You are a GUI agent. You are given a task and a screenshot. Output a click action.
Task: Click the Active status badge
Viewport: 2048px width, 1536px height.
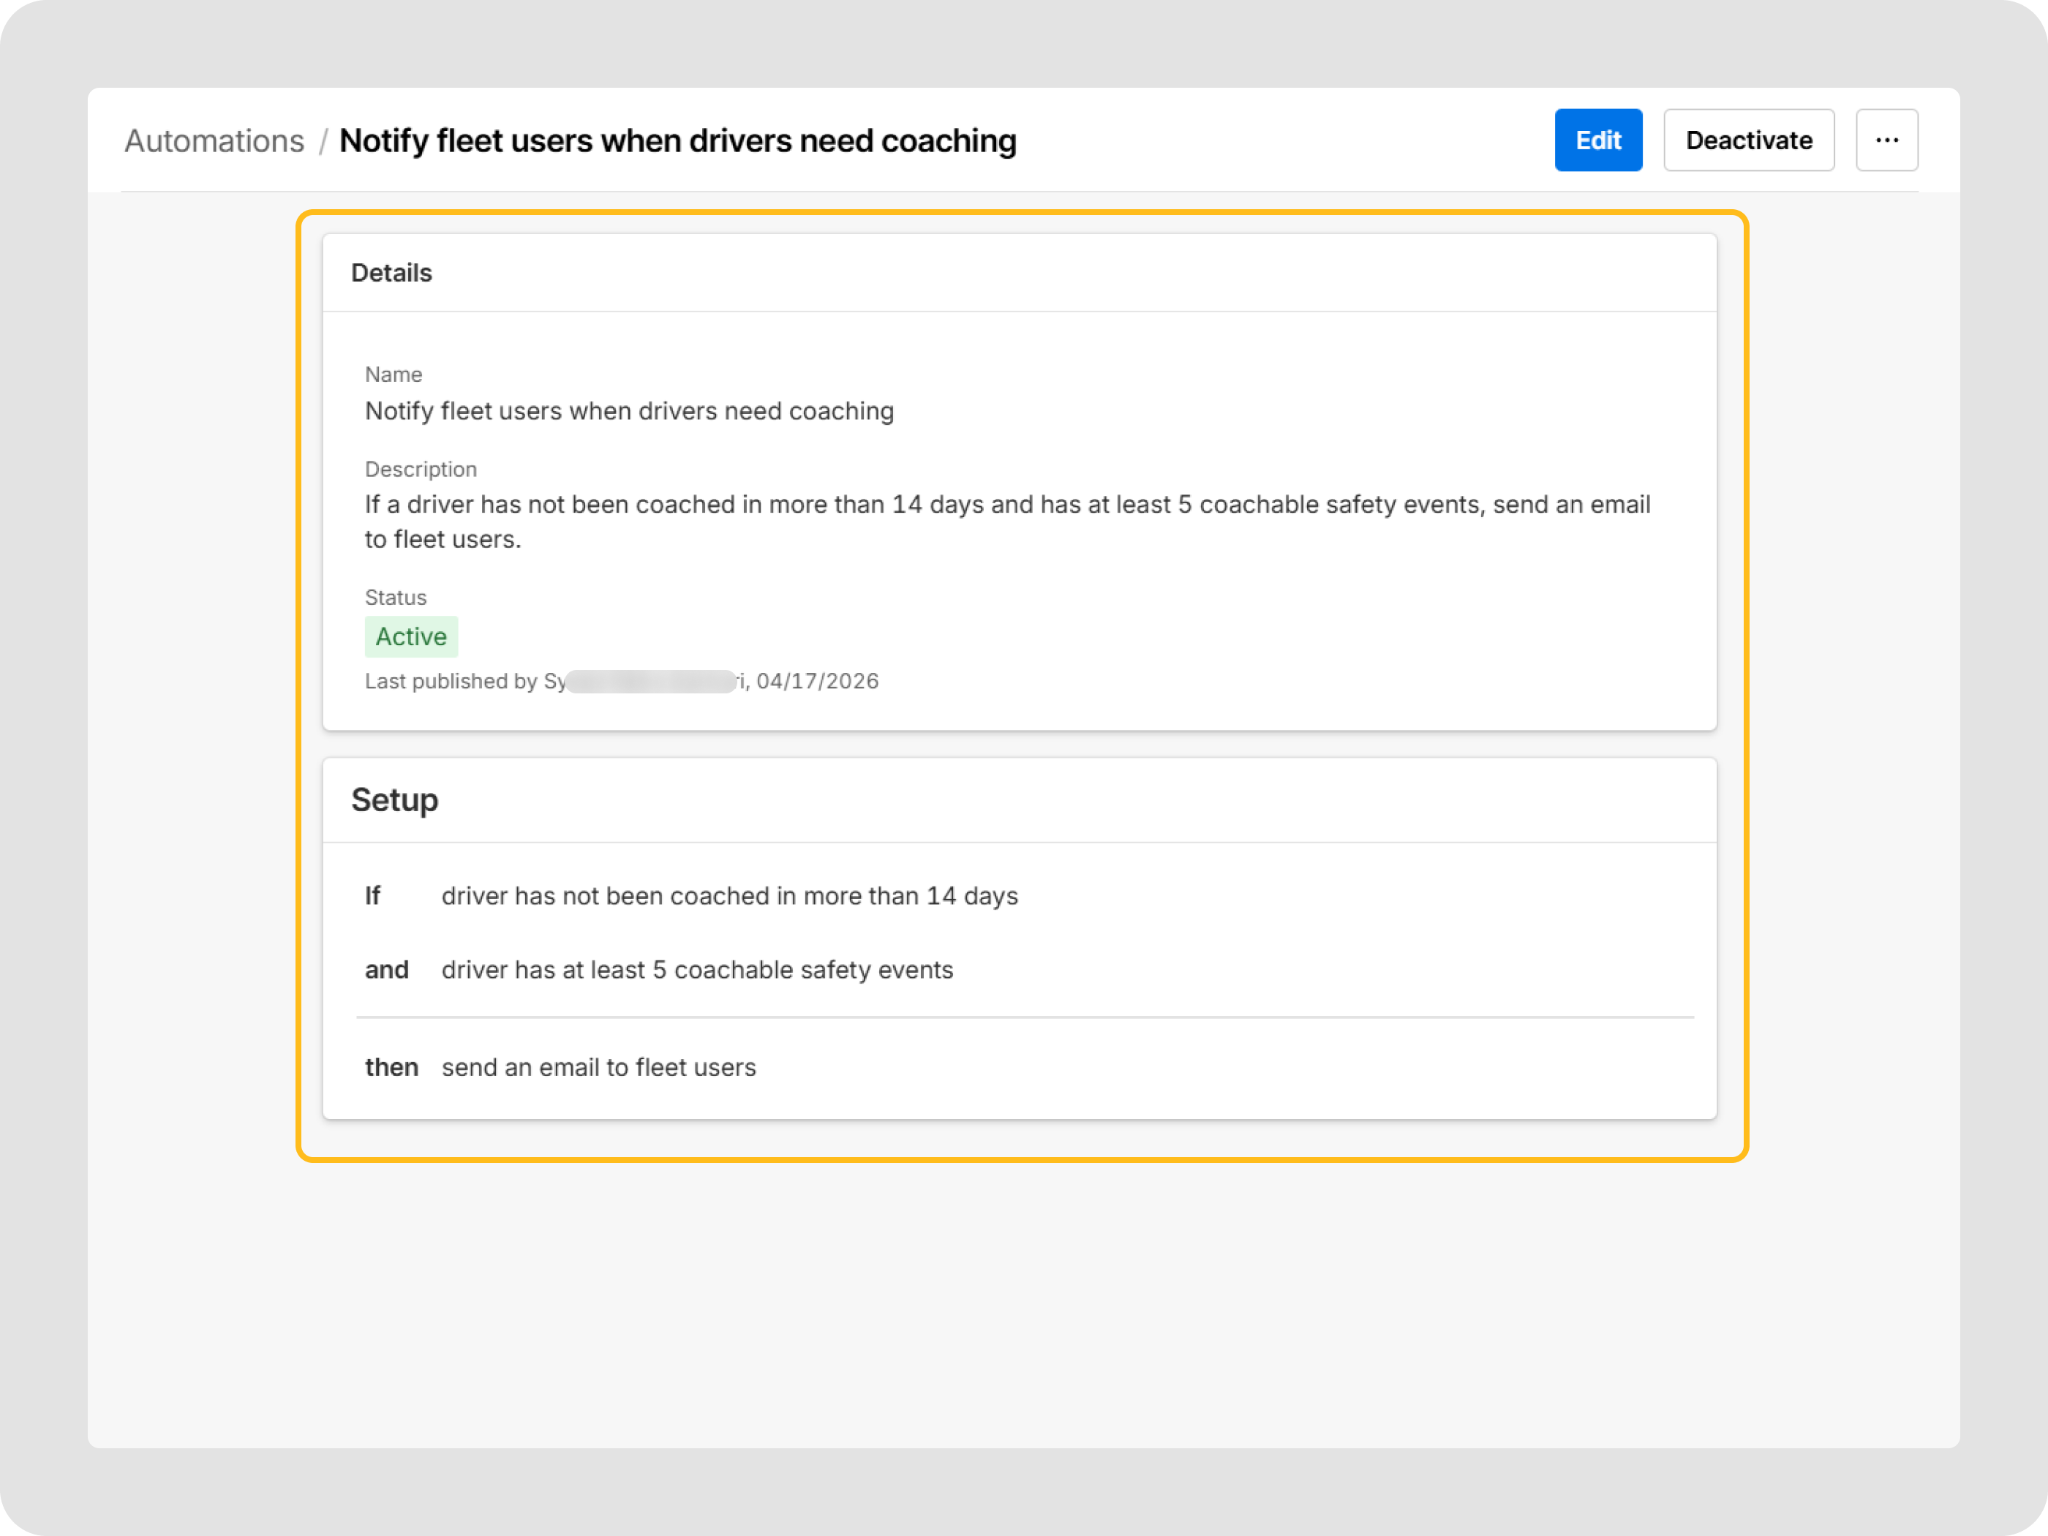[x=411, y=637]
